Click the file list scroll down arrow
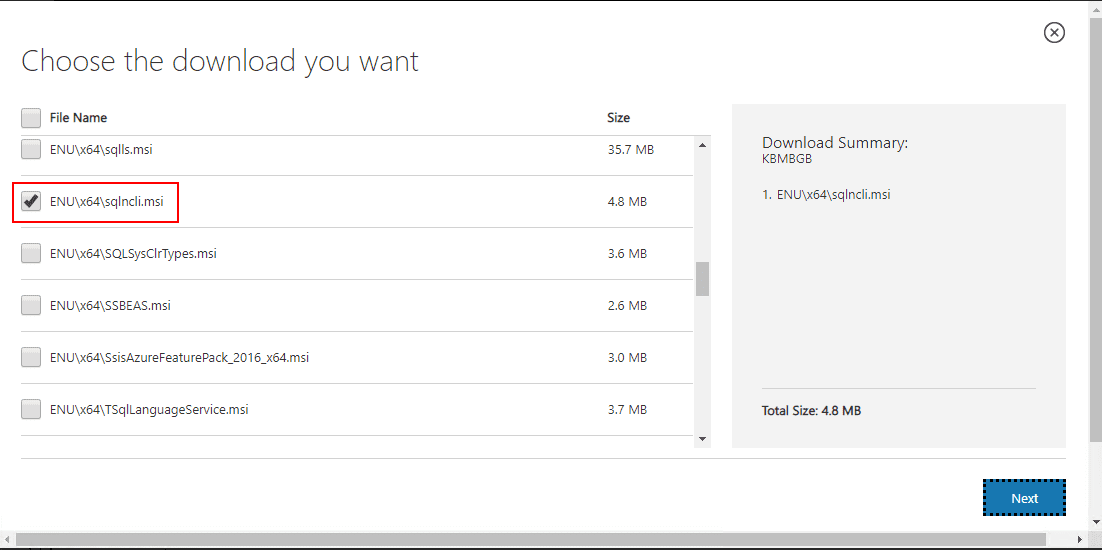Image resolution: width=1102 pixels, height=550 pixels. point(702,439)
